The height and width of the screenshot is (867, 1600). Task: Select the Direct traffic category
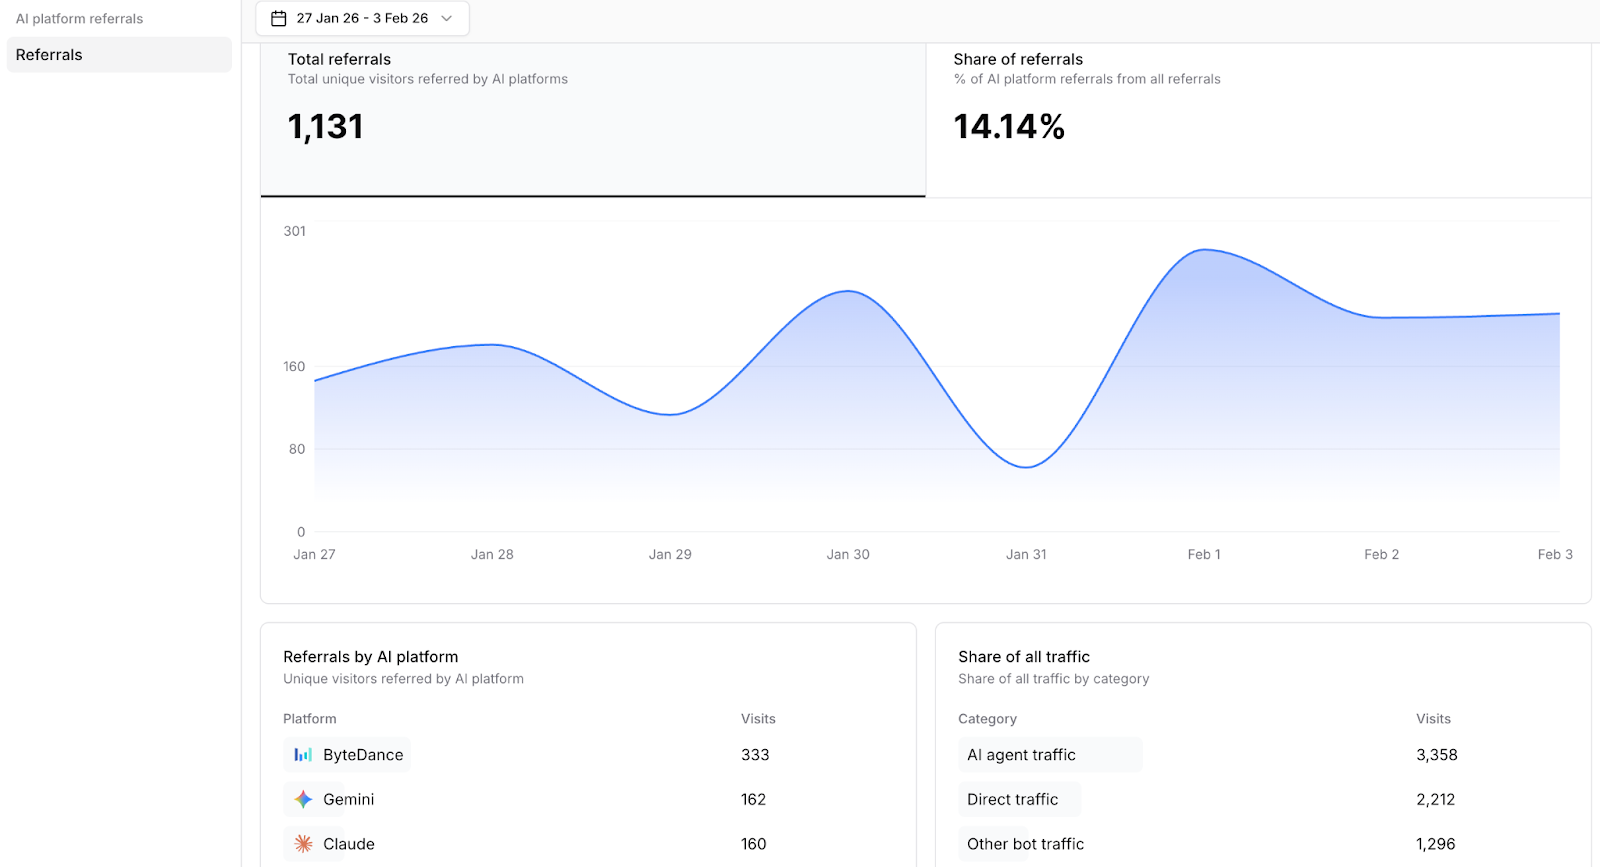[x=1012, y=800]
